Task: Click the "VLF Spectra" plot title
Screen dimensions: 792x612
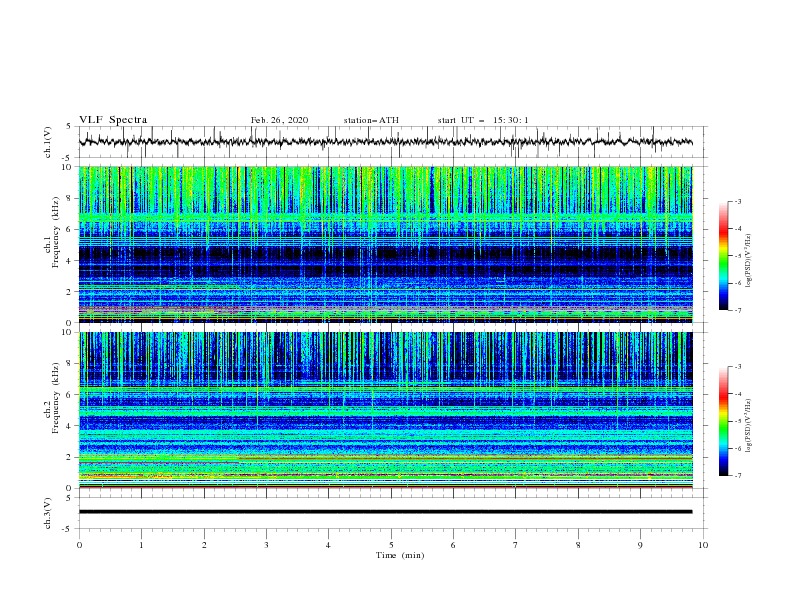Action: (x=113, y=120)
